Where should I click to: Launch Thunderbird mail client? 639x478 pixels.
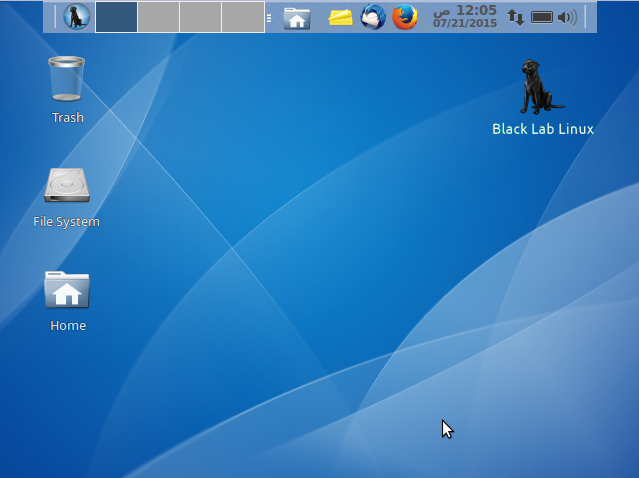[373, 17]
